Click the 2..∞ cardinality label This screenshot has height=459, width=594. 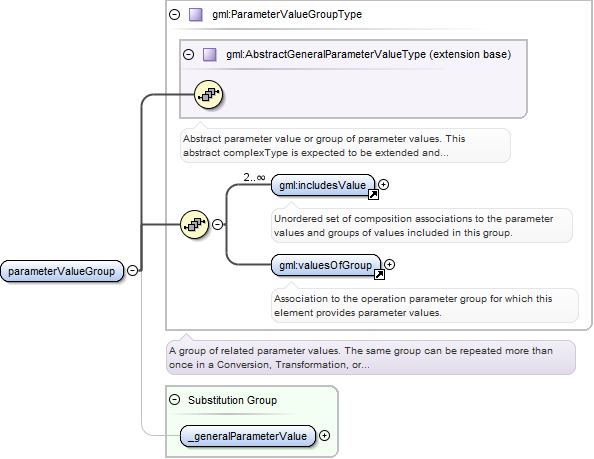coord(254,177)
